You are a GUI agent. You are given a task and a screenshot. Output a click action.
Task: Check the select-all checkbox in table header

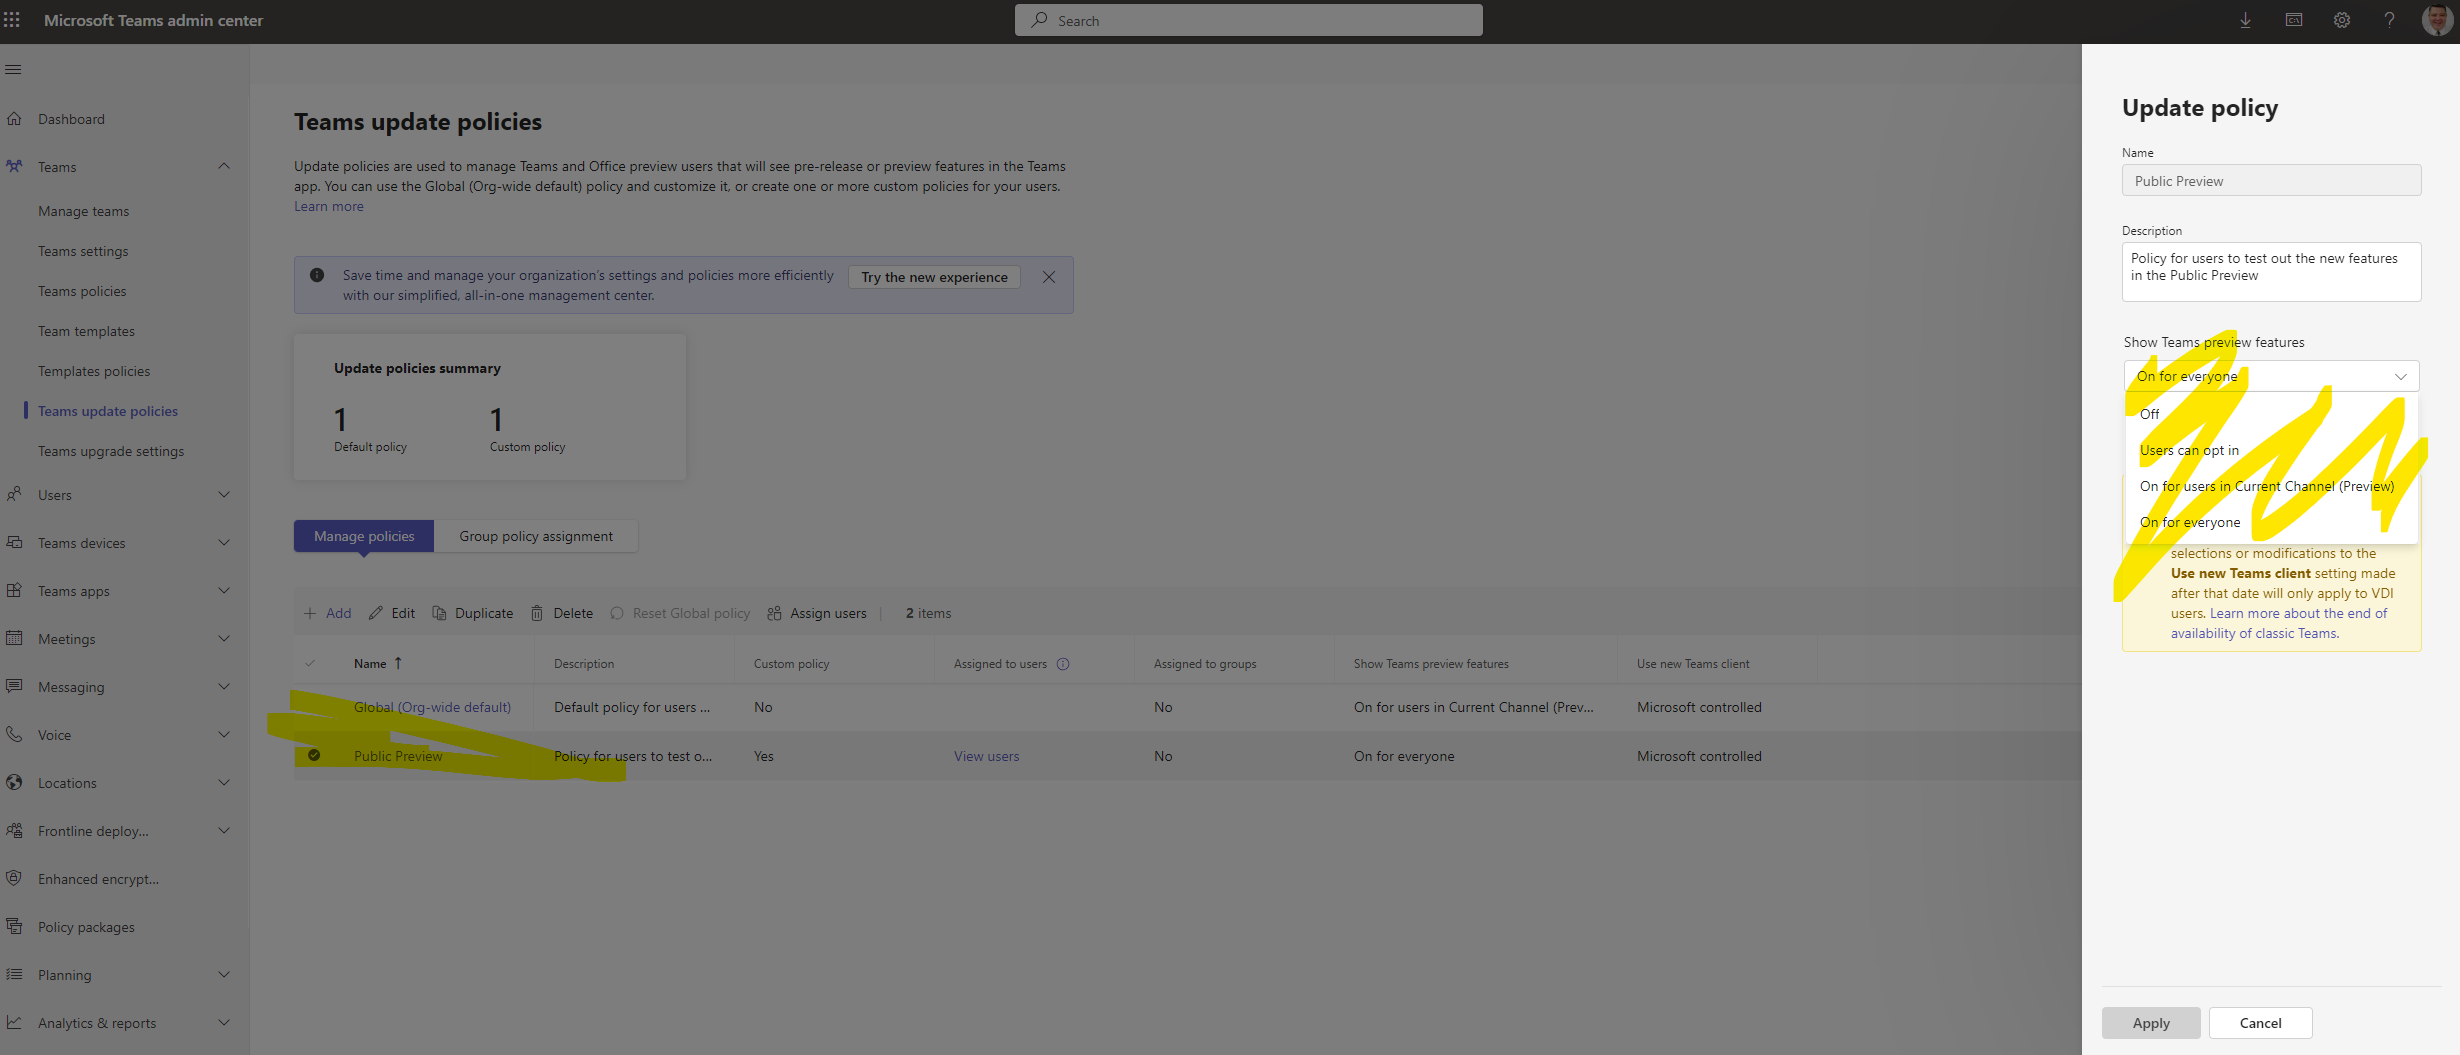point(311,663)
